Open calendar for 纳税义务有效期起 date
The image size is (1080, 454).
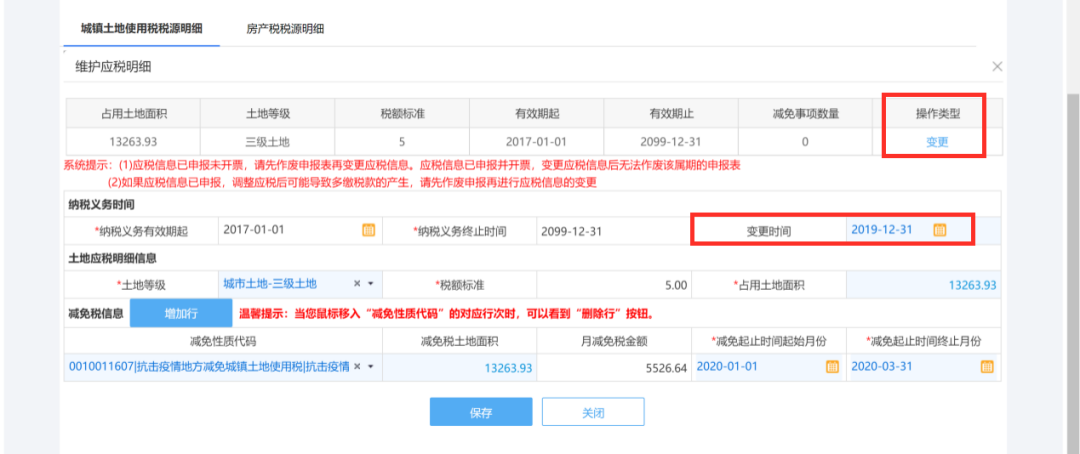coord(368,230)
